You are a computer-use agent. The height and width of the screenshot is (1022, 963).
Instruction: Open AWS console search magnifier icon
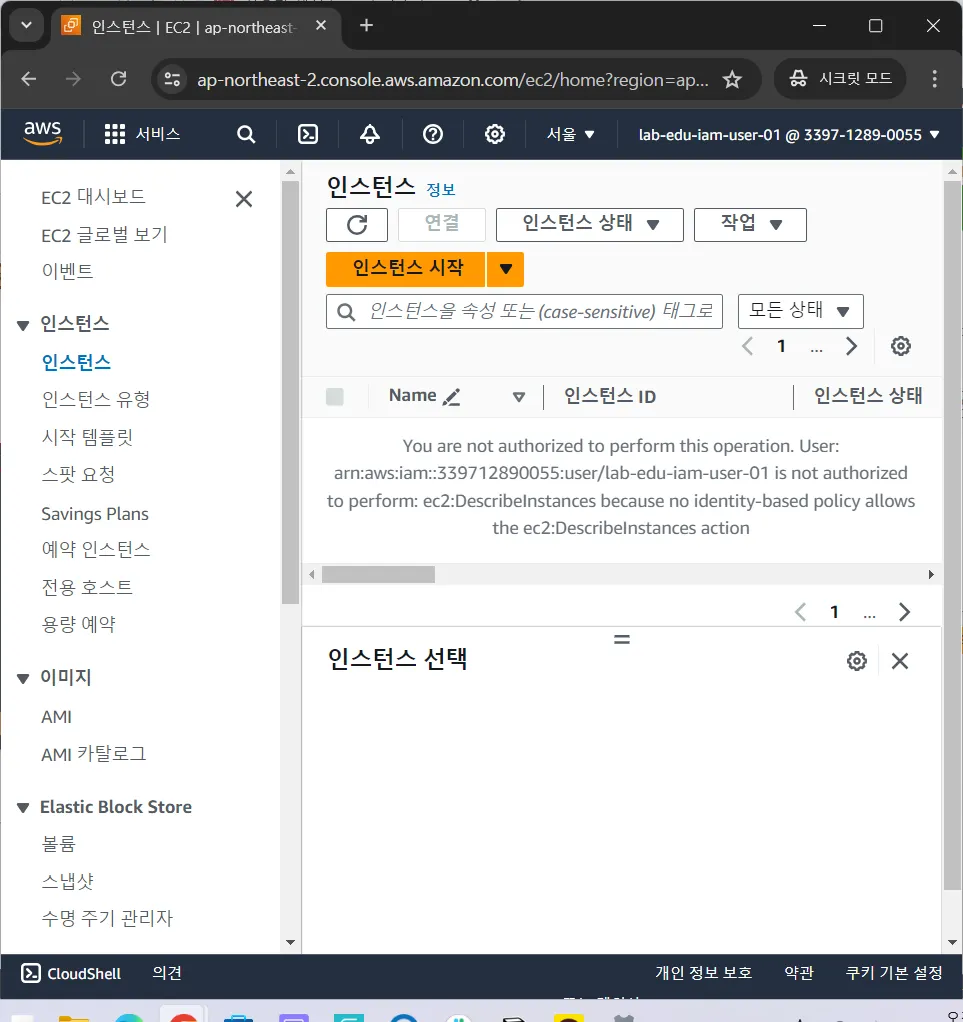pyautogui.click(x=246, y=134)
